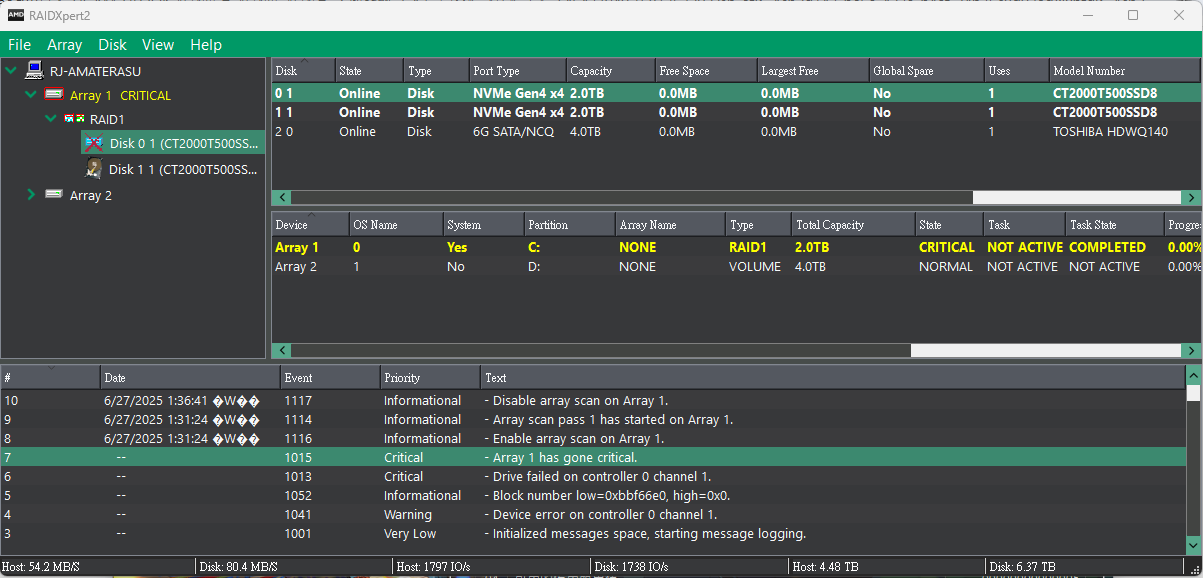Collapse the RAID1 tree node

pos(51,119)
